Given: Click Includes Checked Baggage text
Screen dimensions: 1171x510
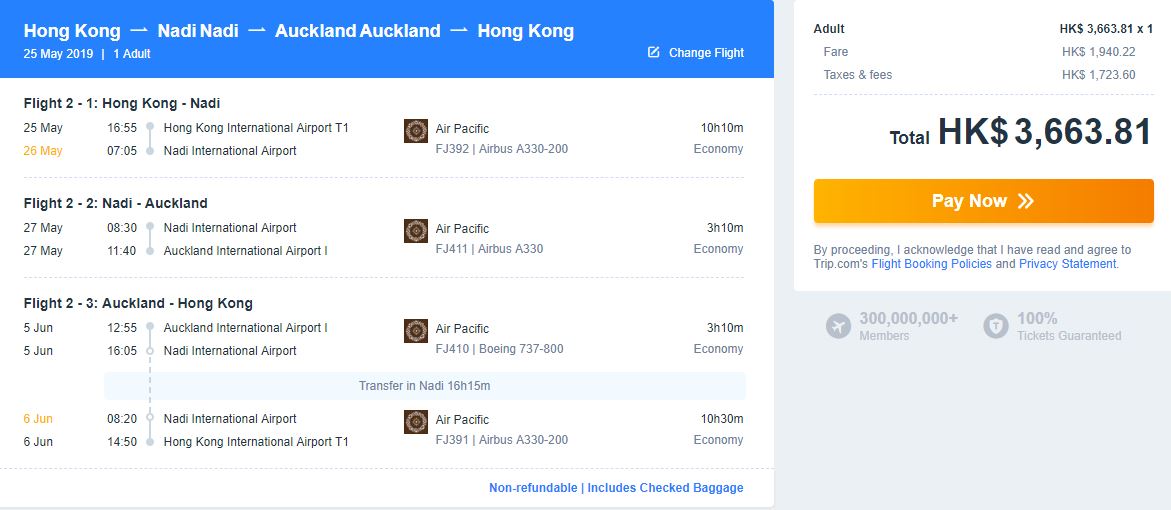Looking at the screenshot, I should pos(665,488).
